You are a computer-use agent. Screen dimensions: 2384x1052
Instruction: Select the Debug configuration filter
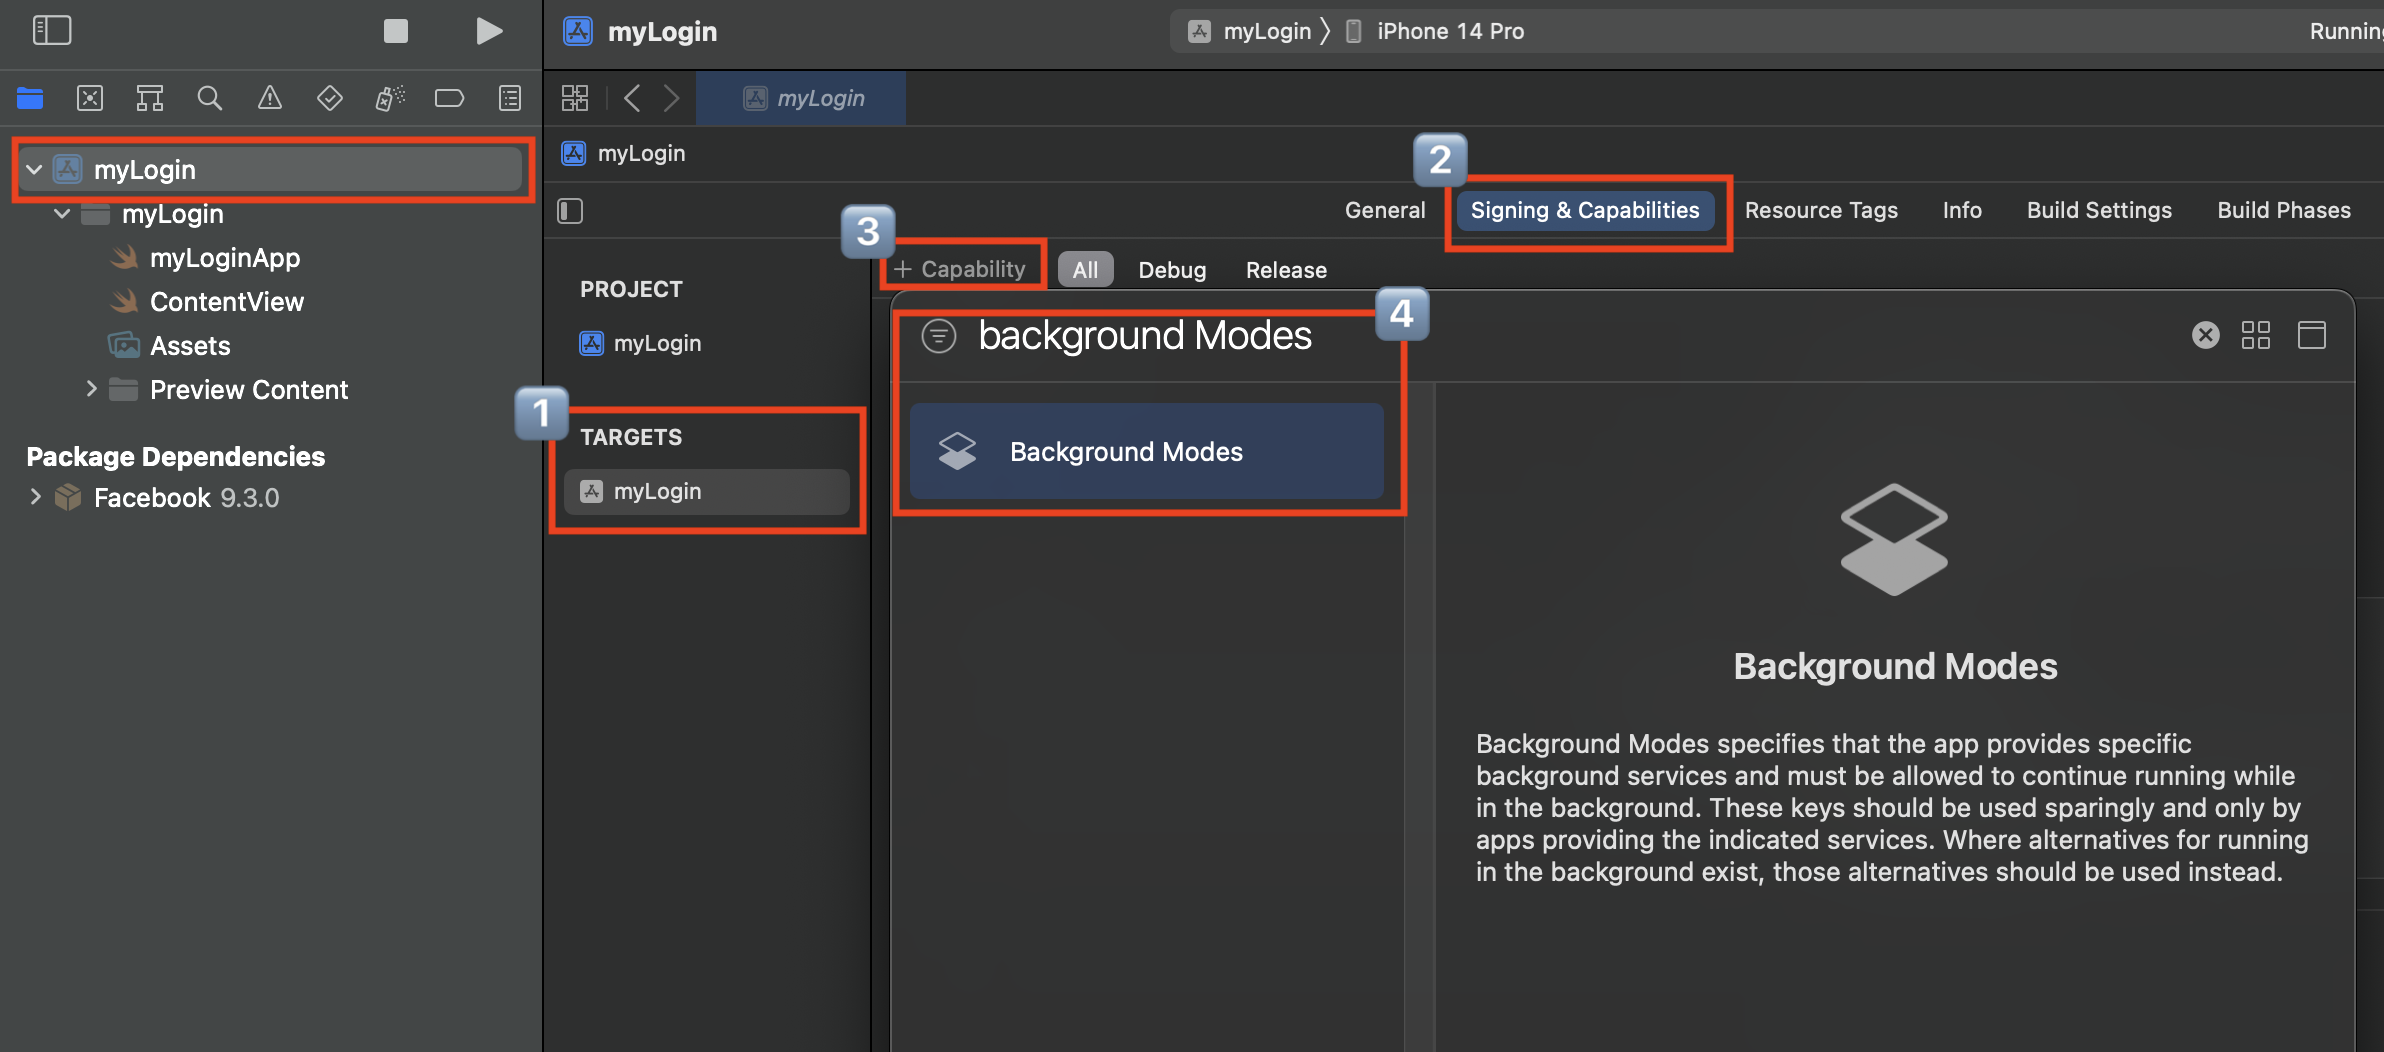[1172, 270]
